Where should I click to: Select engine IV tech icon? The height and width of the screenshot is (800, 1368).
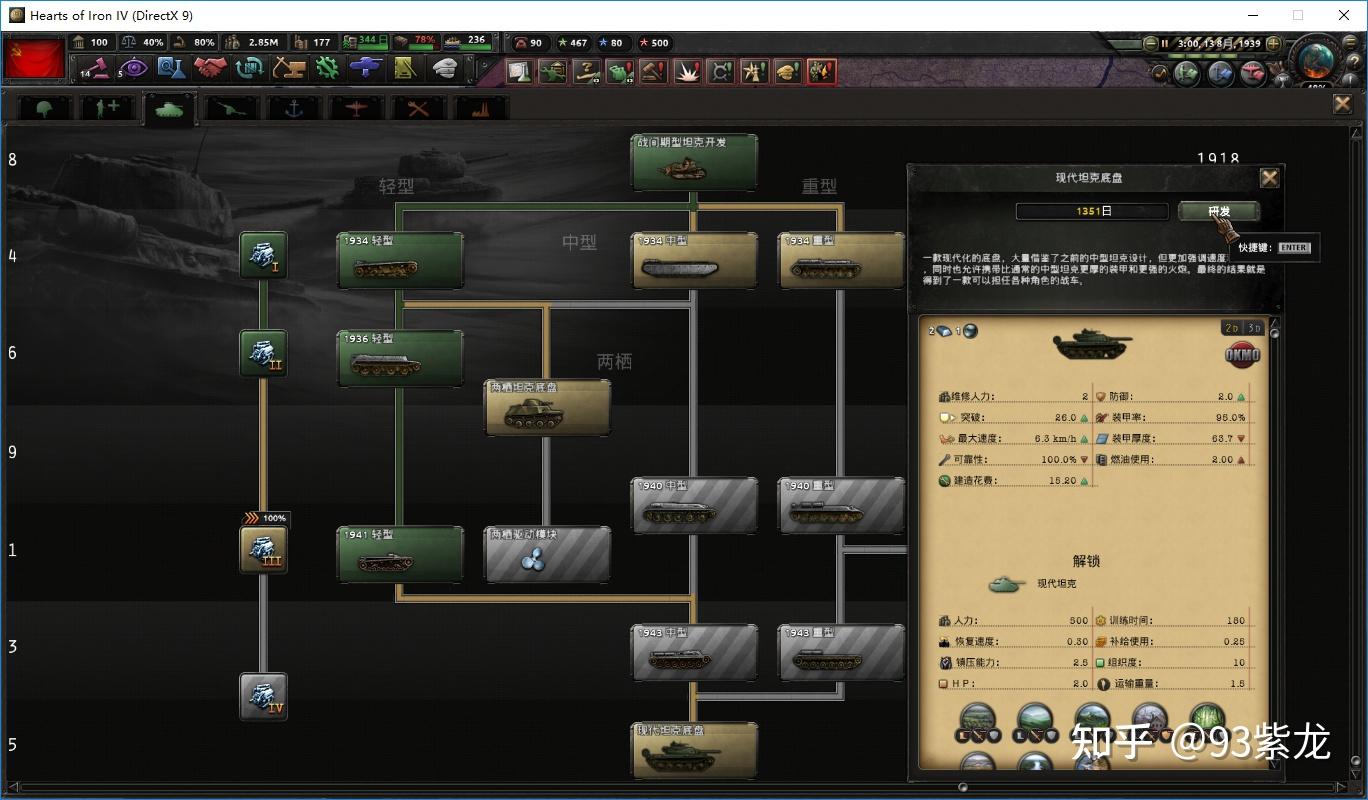pyautogui.click(x=263, y=696)
